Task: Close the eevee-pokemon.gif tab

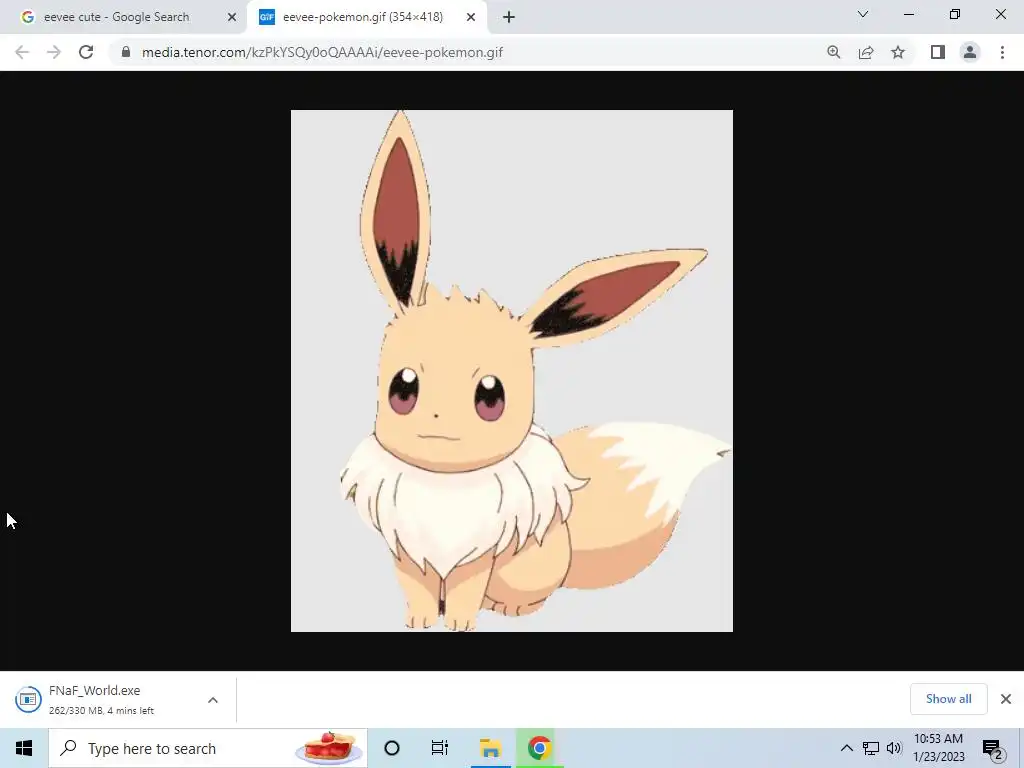Action: 471,18
